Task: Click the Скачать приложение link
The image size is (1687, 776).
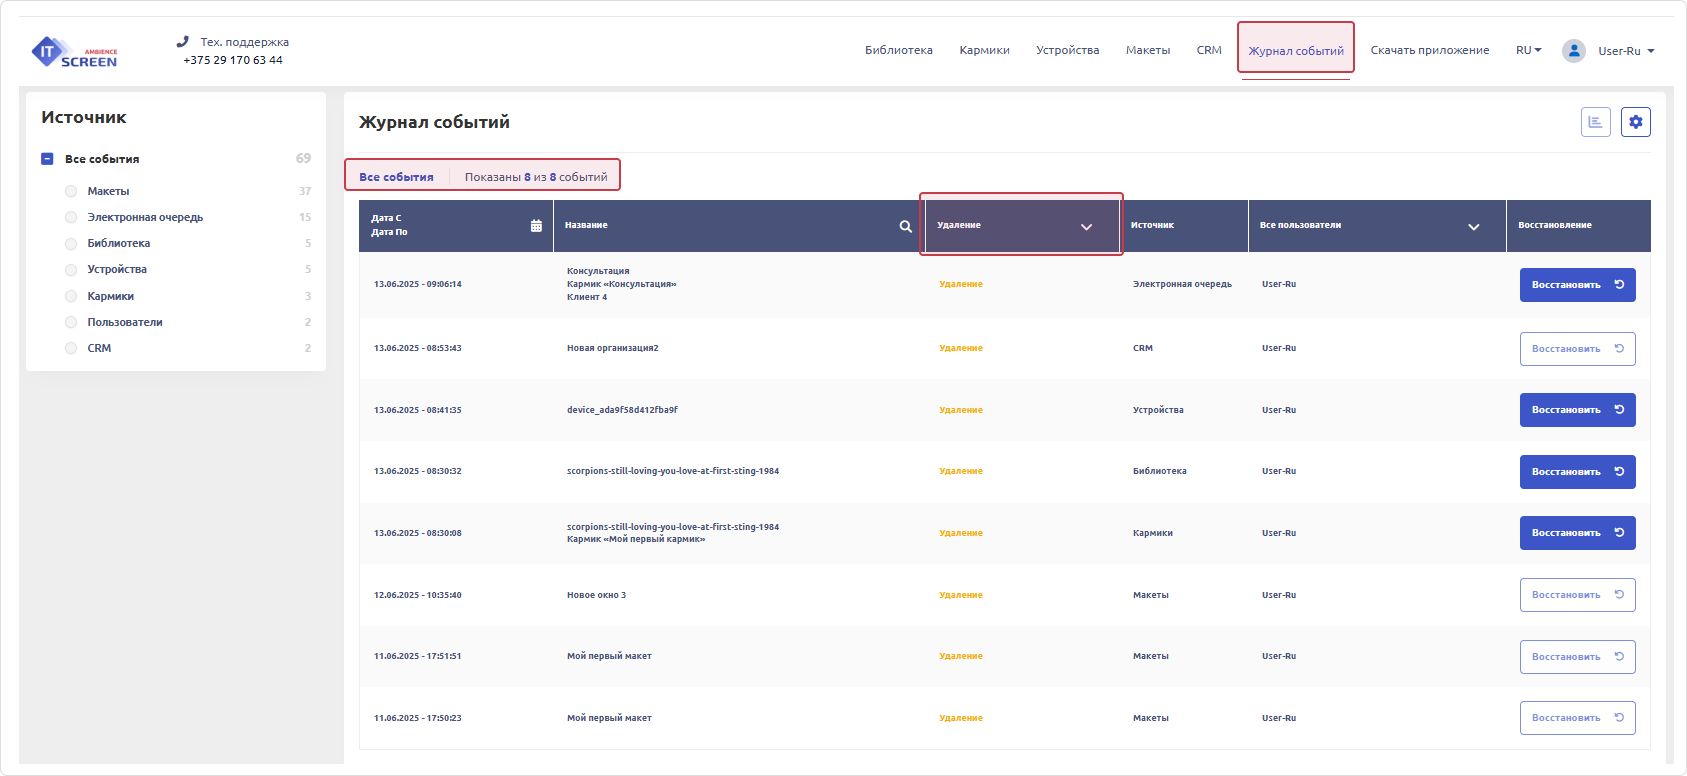Action: click(x=1429, y=50)
